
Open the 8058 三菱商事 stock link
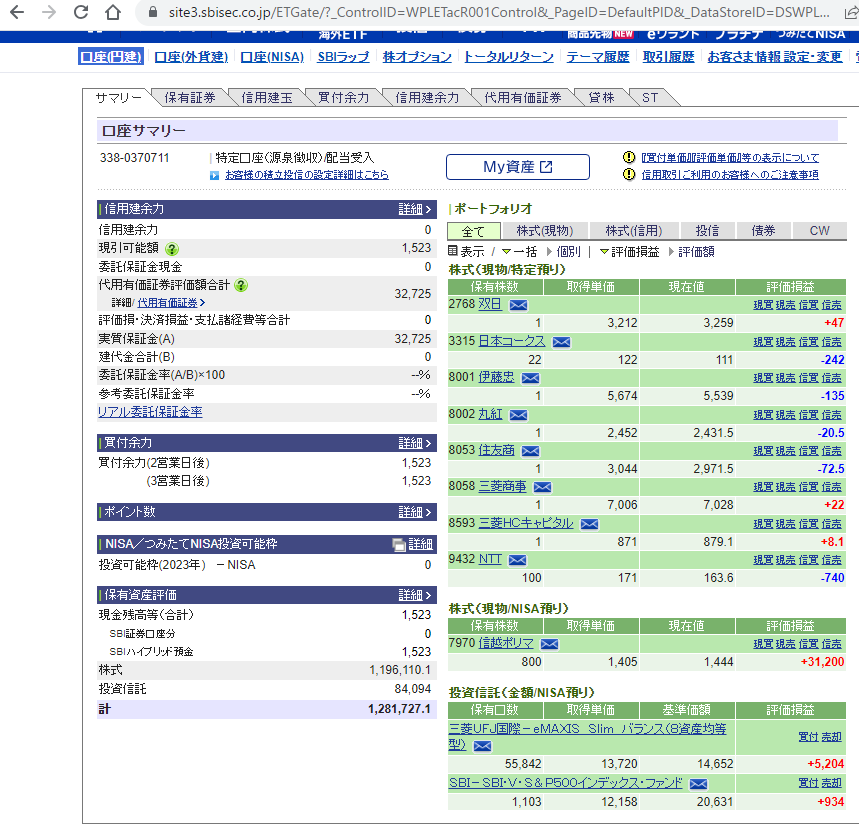click(x=502, y=486)
